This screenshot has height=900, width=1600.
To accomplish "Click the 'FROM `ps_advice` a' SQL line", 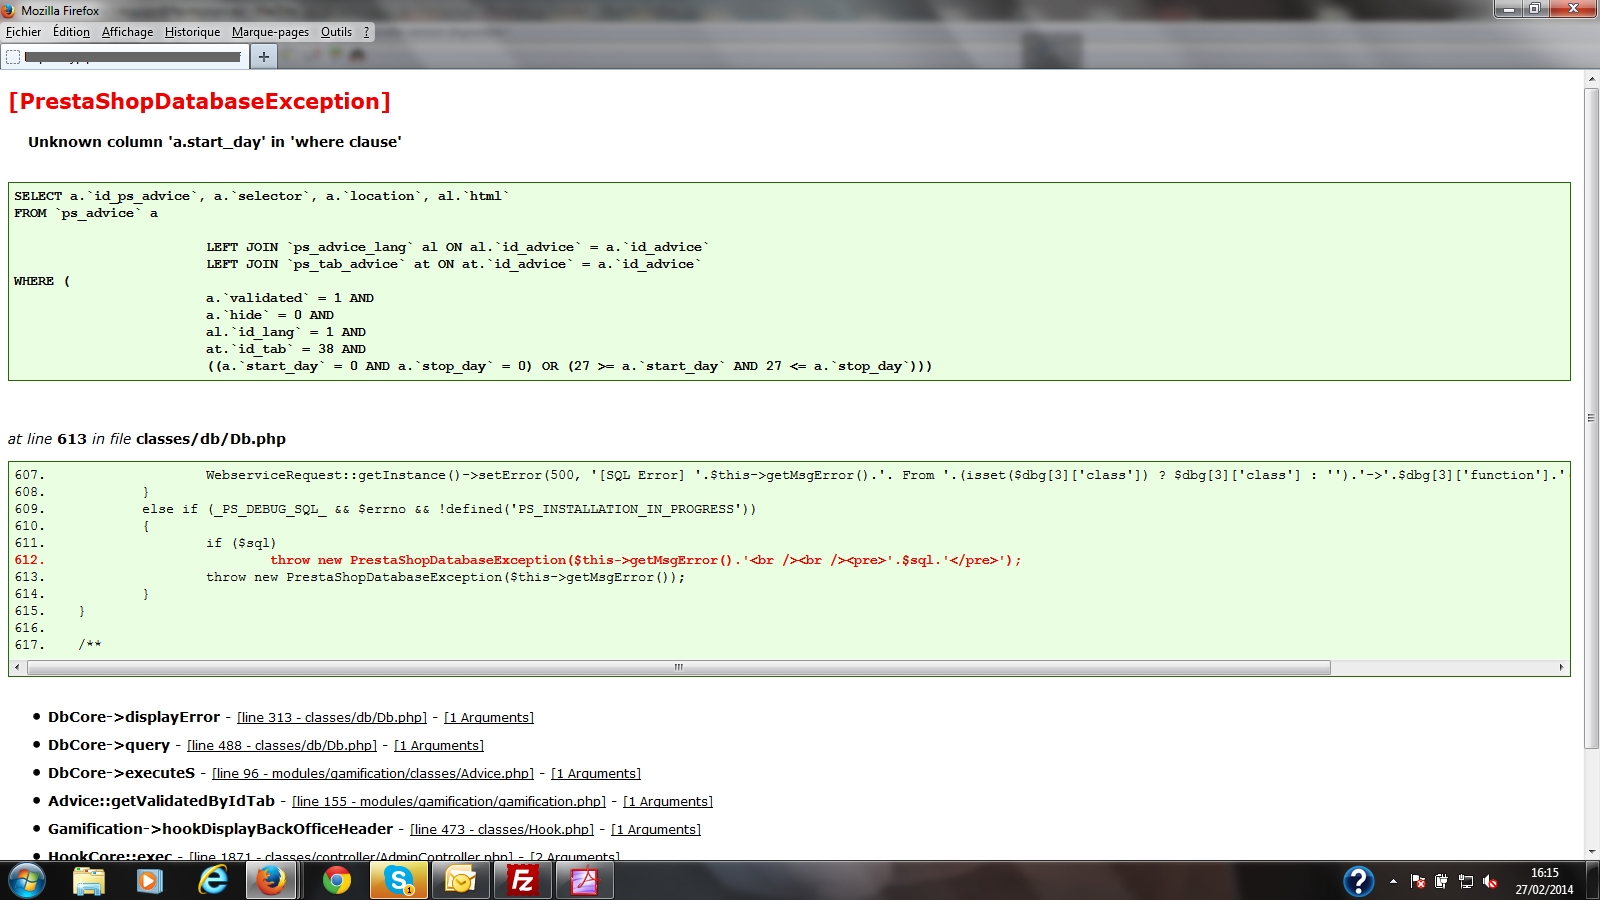I will (x=86, y=213).
